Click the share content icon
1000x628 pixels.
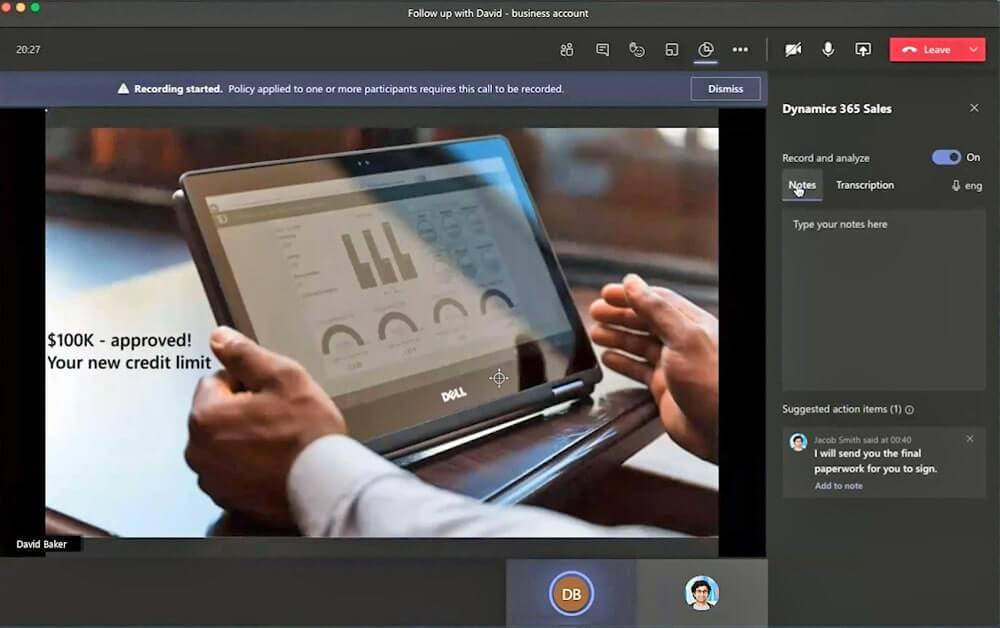point(863,49)
